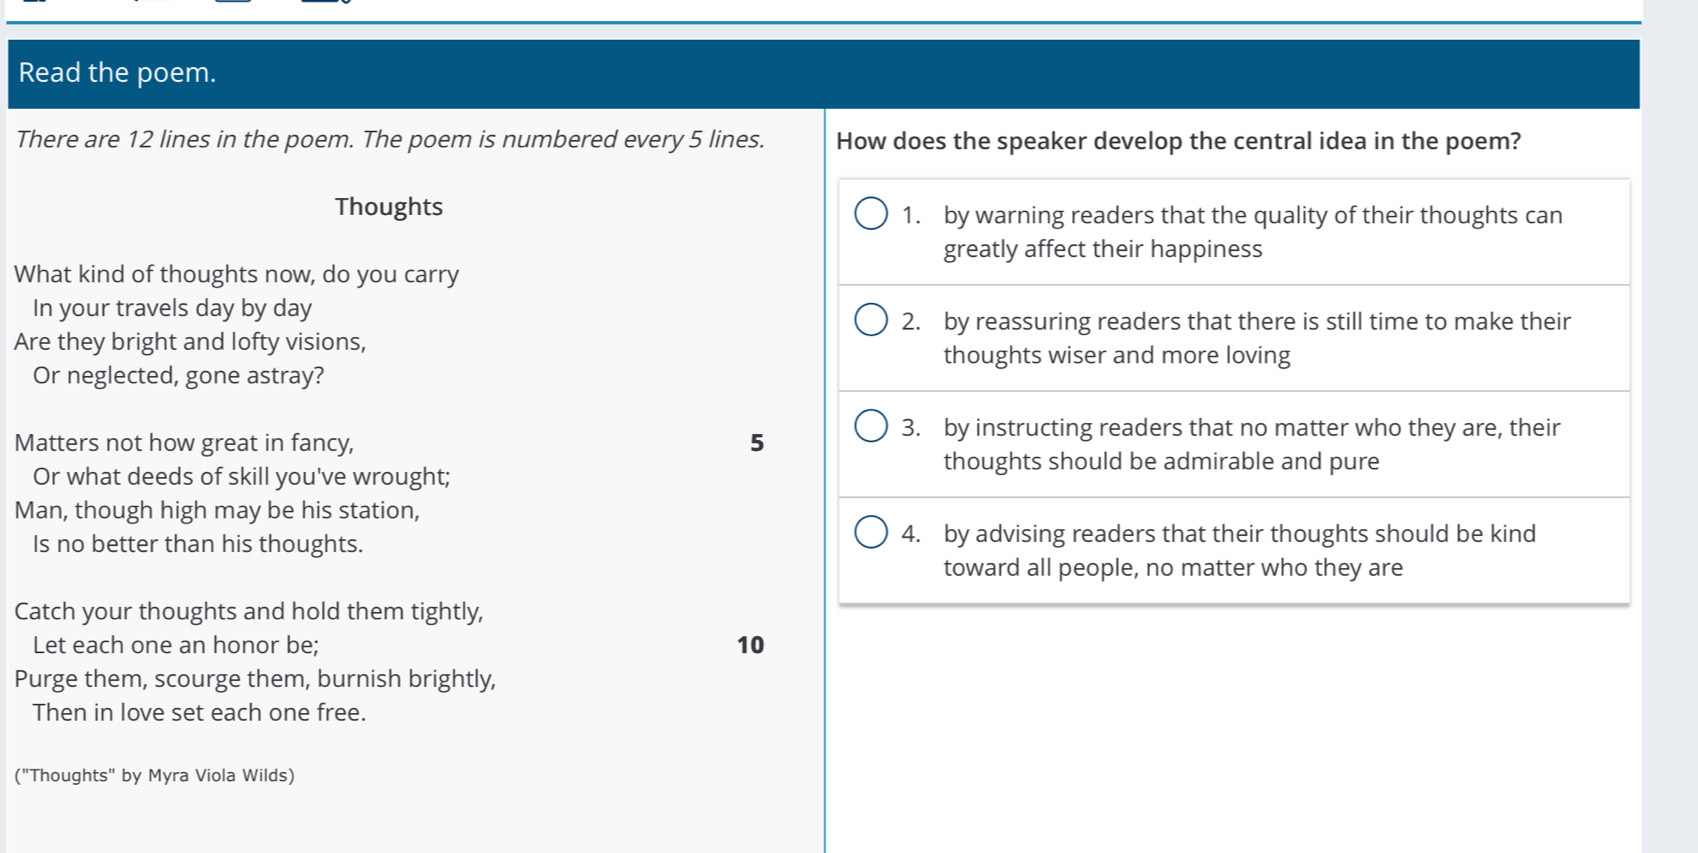
Task: Click the line 'Purge them, scourge them, burnish brightly,'
Action: (255, 679)
